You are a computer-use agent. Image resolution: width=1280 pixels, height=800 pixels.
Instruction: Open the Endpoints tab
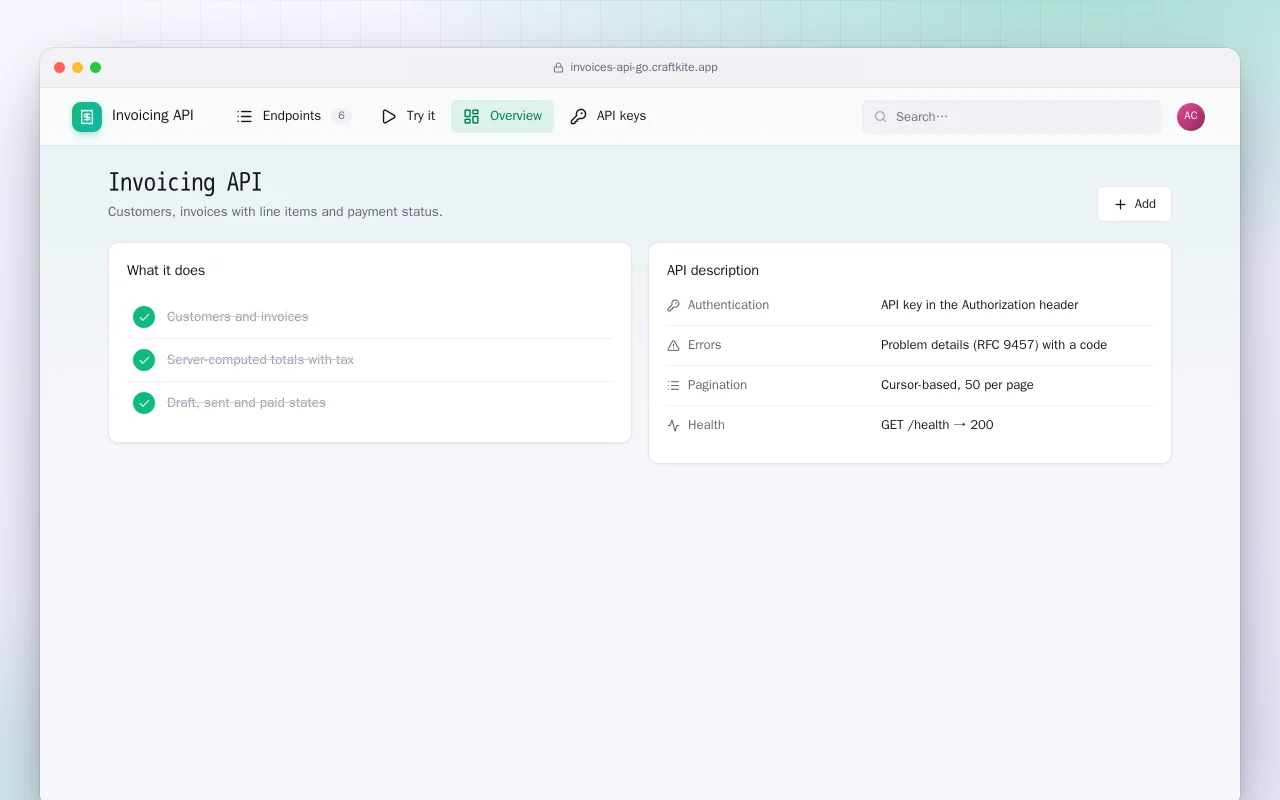(x=294, y=116)
